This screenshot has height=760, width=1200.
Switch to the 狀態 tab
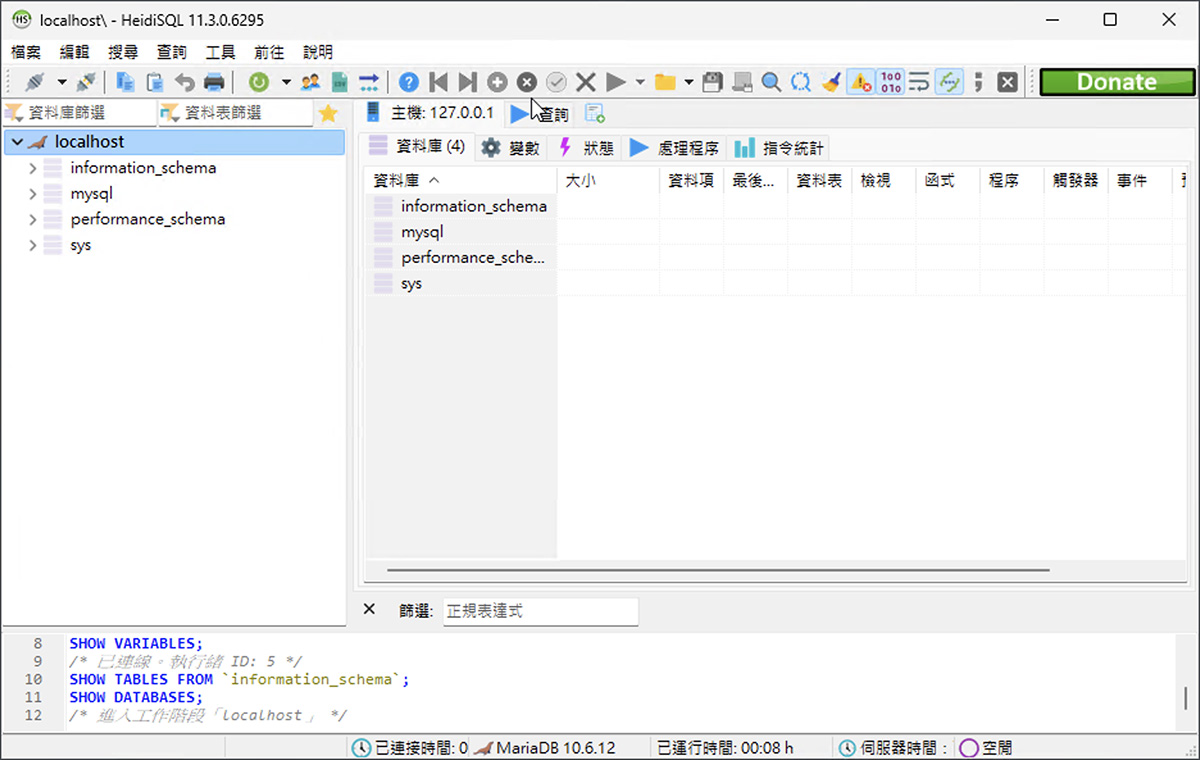pyautogui.click(x=586, y=148)
